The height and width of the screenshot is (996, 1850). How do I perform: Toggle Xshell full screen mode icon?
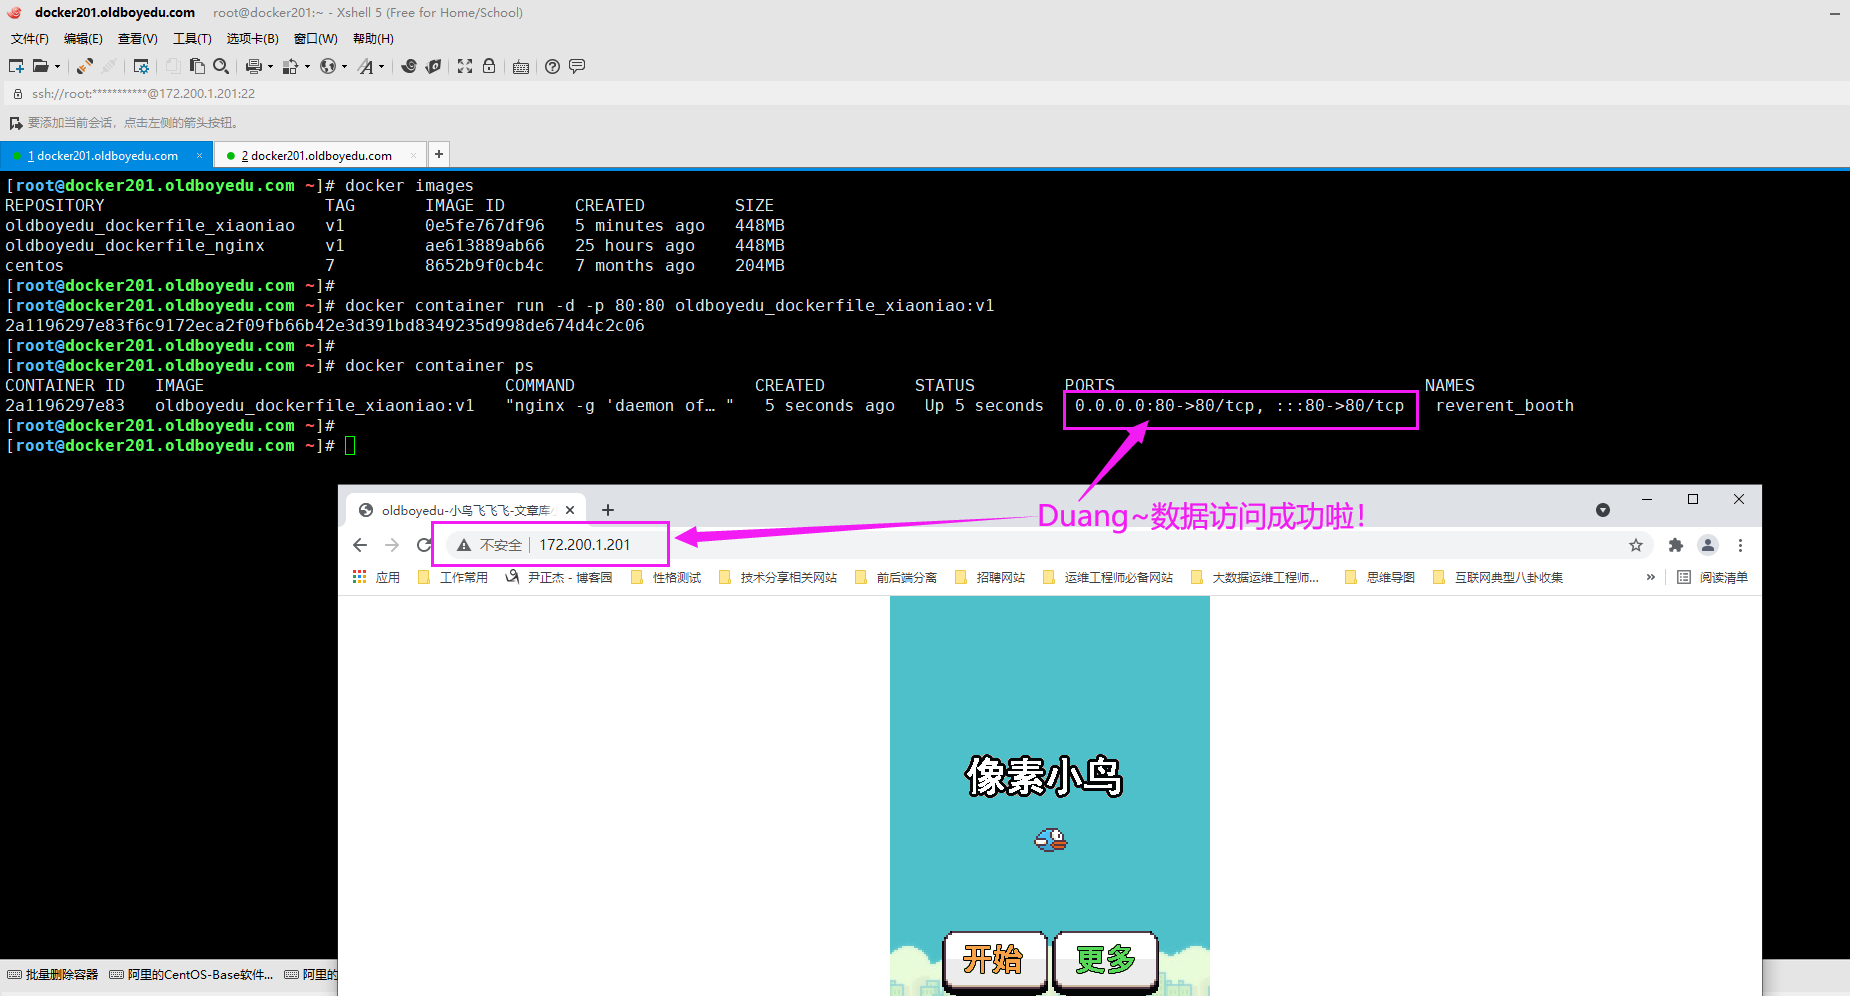[465, 66]
